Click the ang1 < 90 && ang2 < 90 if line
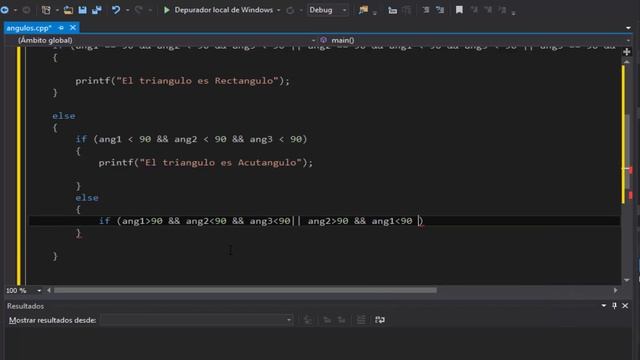640x360 pixels. (191, 139)
